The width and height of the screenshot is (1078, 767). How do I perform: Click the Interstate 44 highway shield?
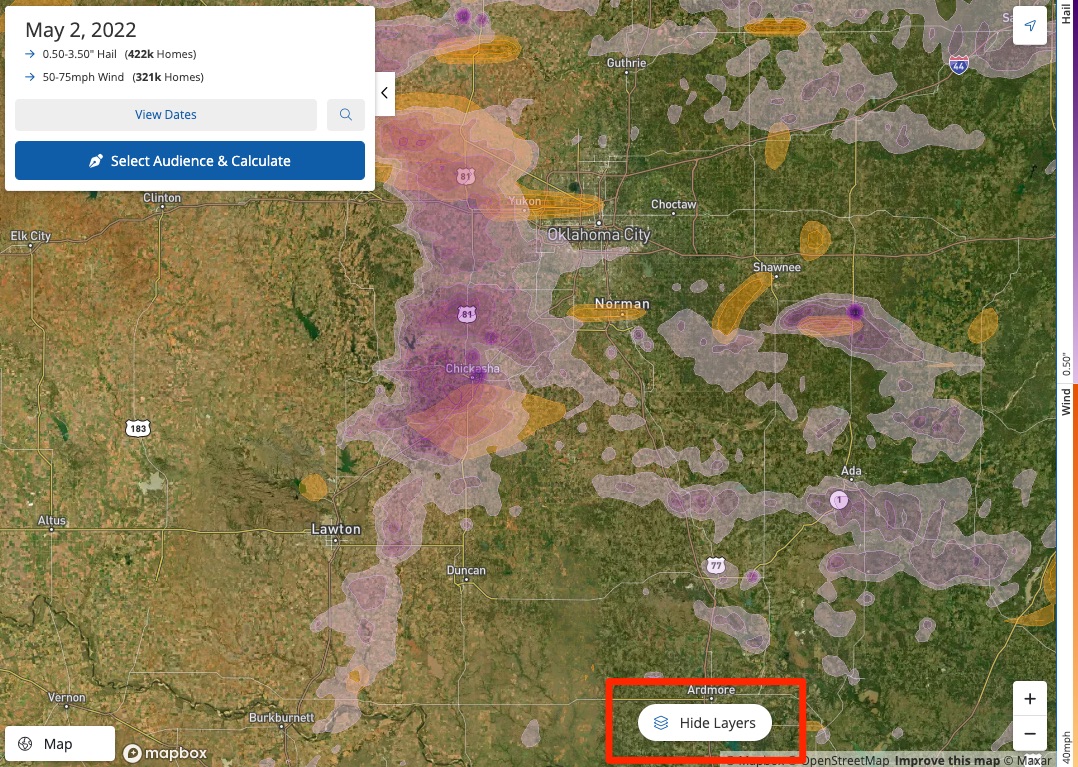click(959, 63)
